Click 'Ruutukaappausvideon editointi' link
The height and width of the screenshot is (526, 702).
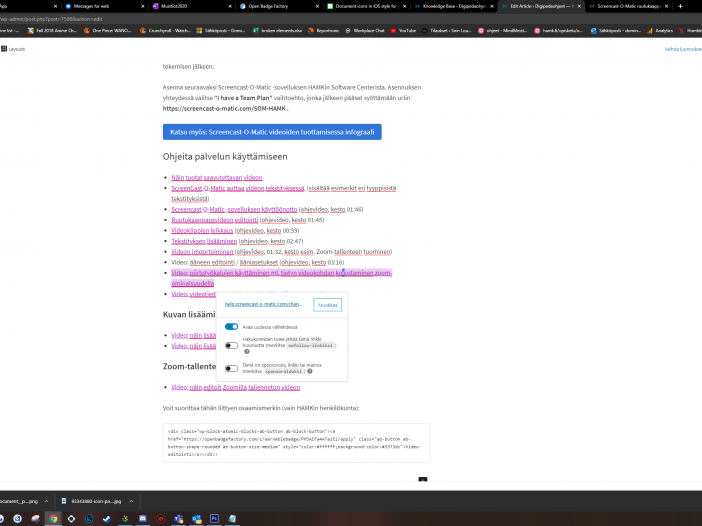pyautogui.click(x=214, y=220)
